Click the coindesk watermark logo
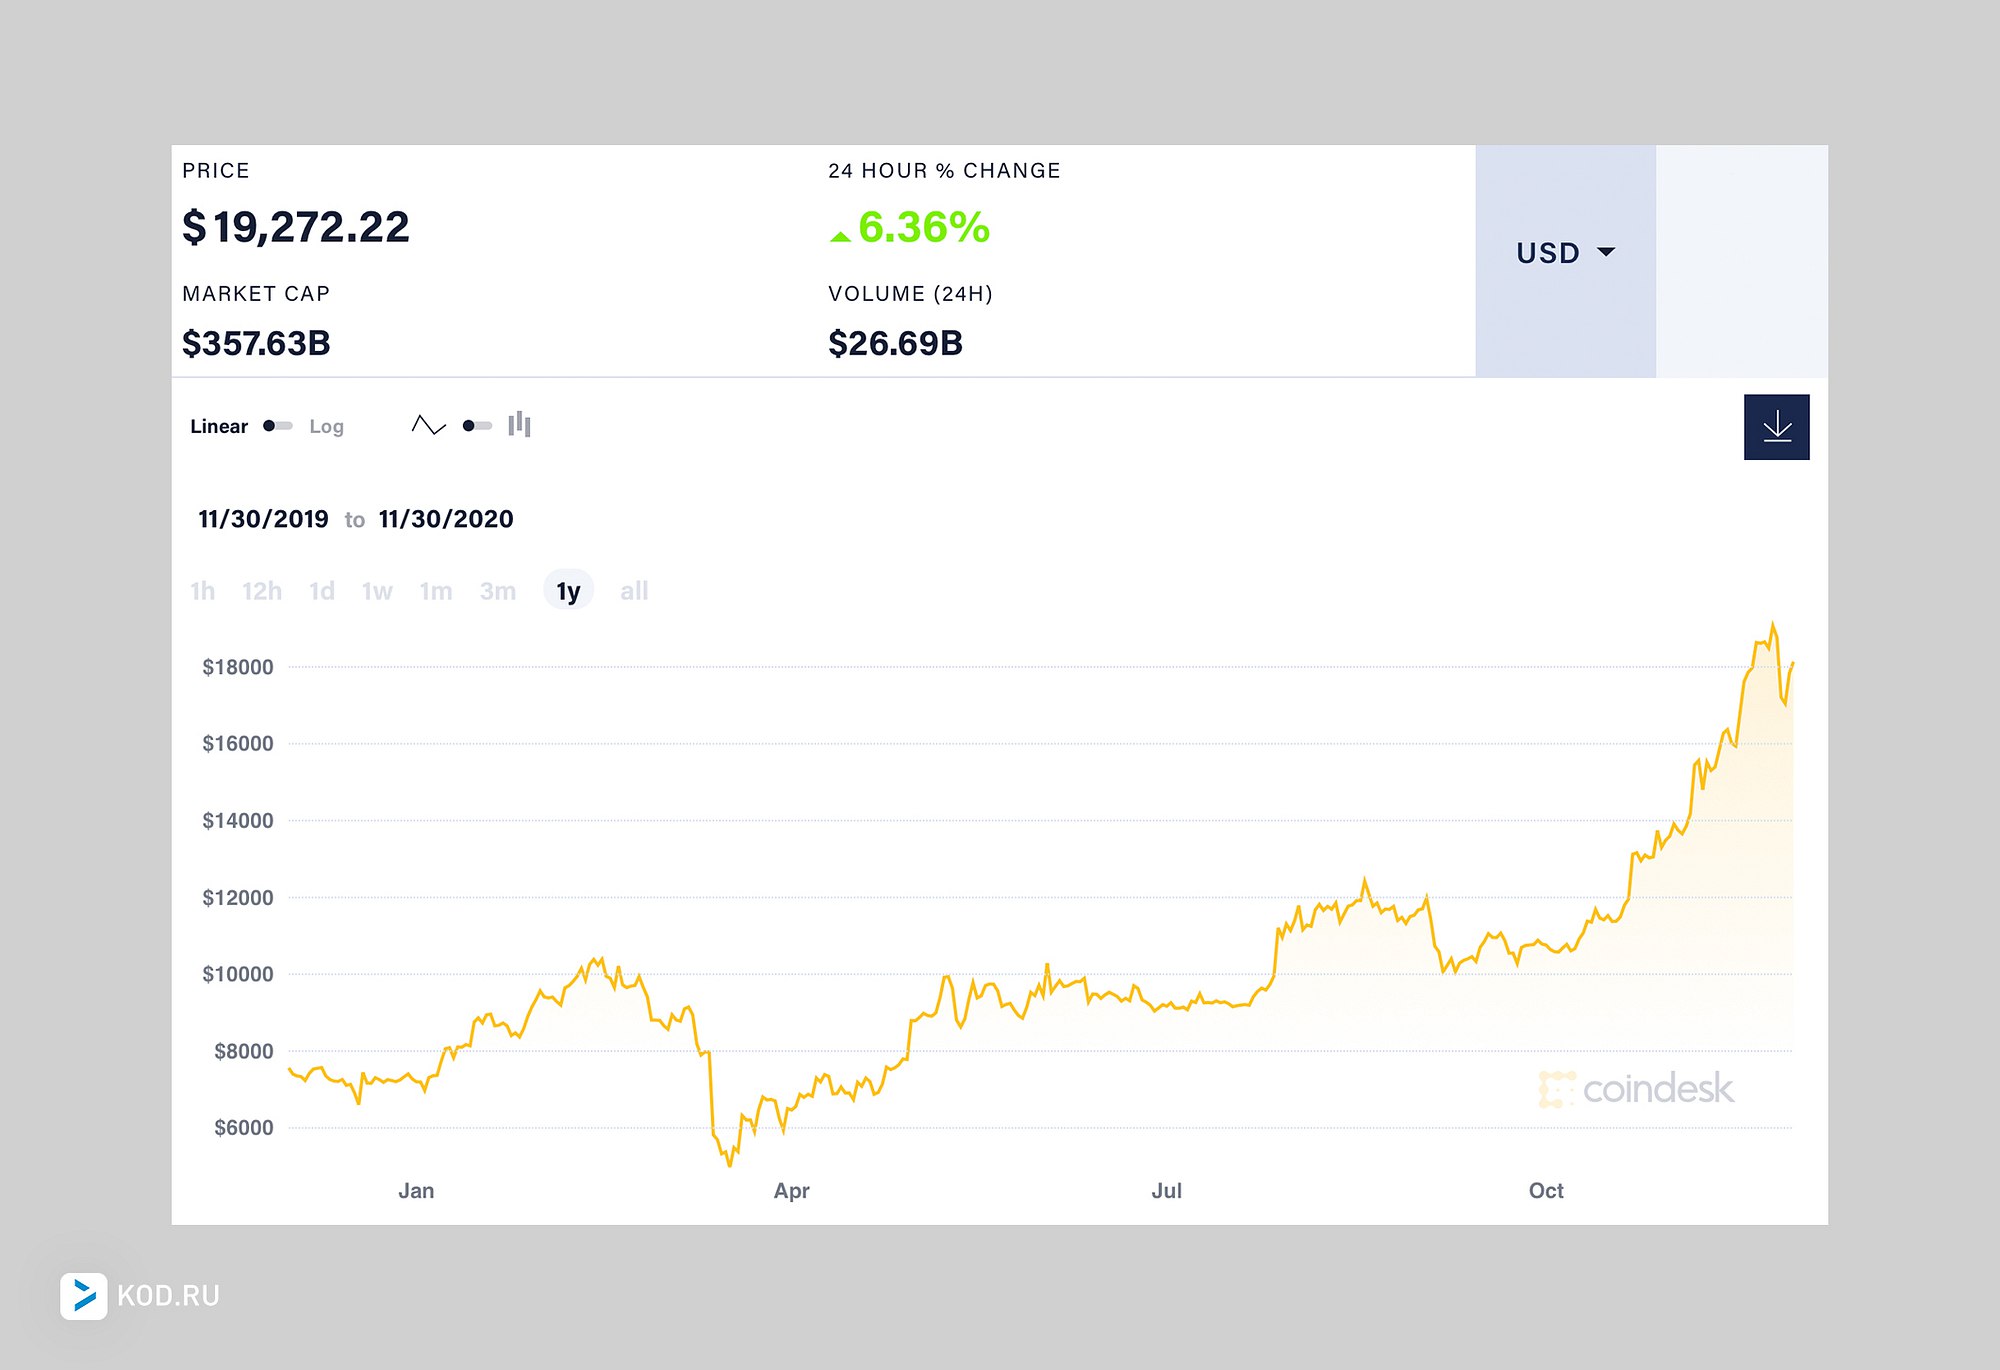The image size is (2000, 1370). (1636, 1088)
